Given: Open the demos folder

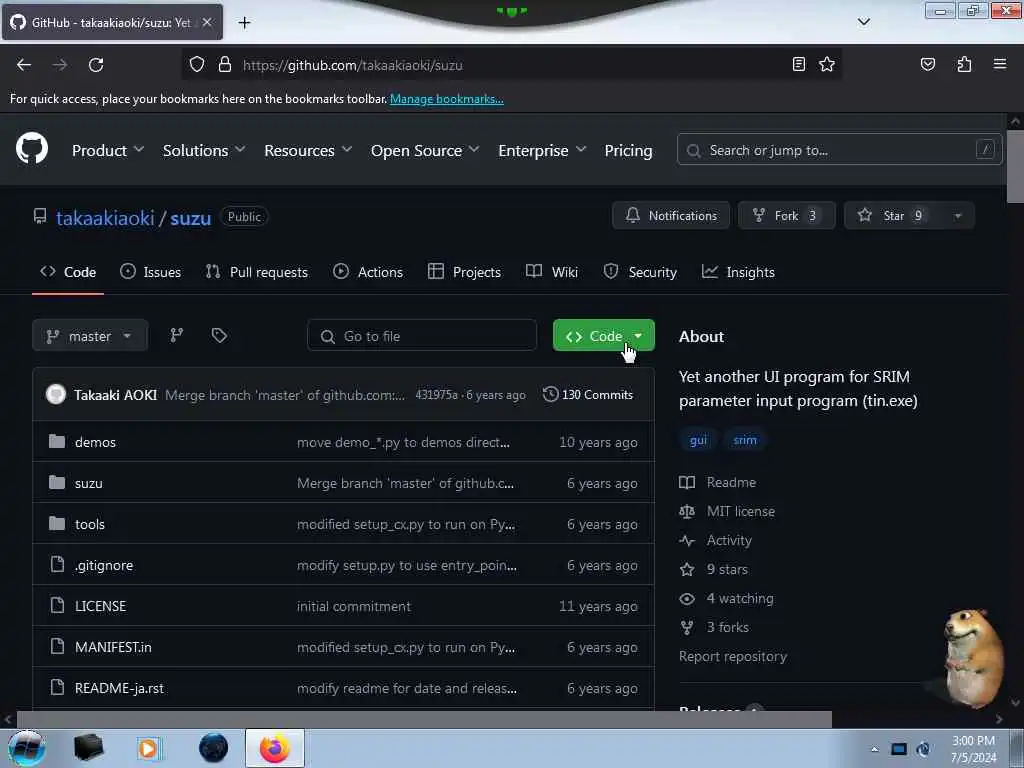Looking at the screenshot, I should point(95,442).
